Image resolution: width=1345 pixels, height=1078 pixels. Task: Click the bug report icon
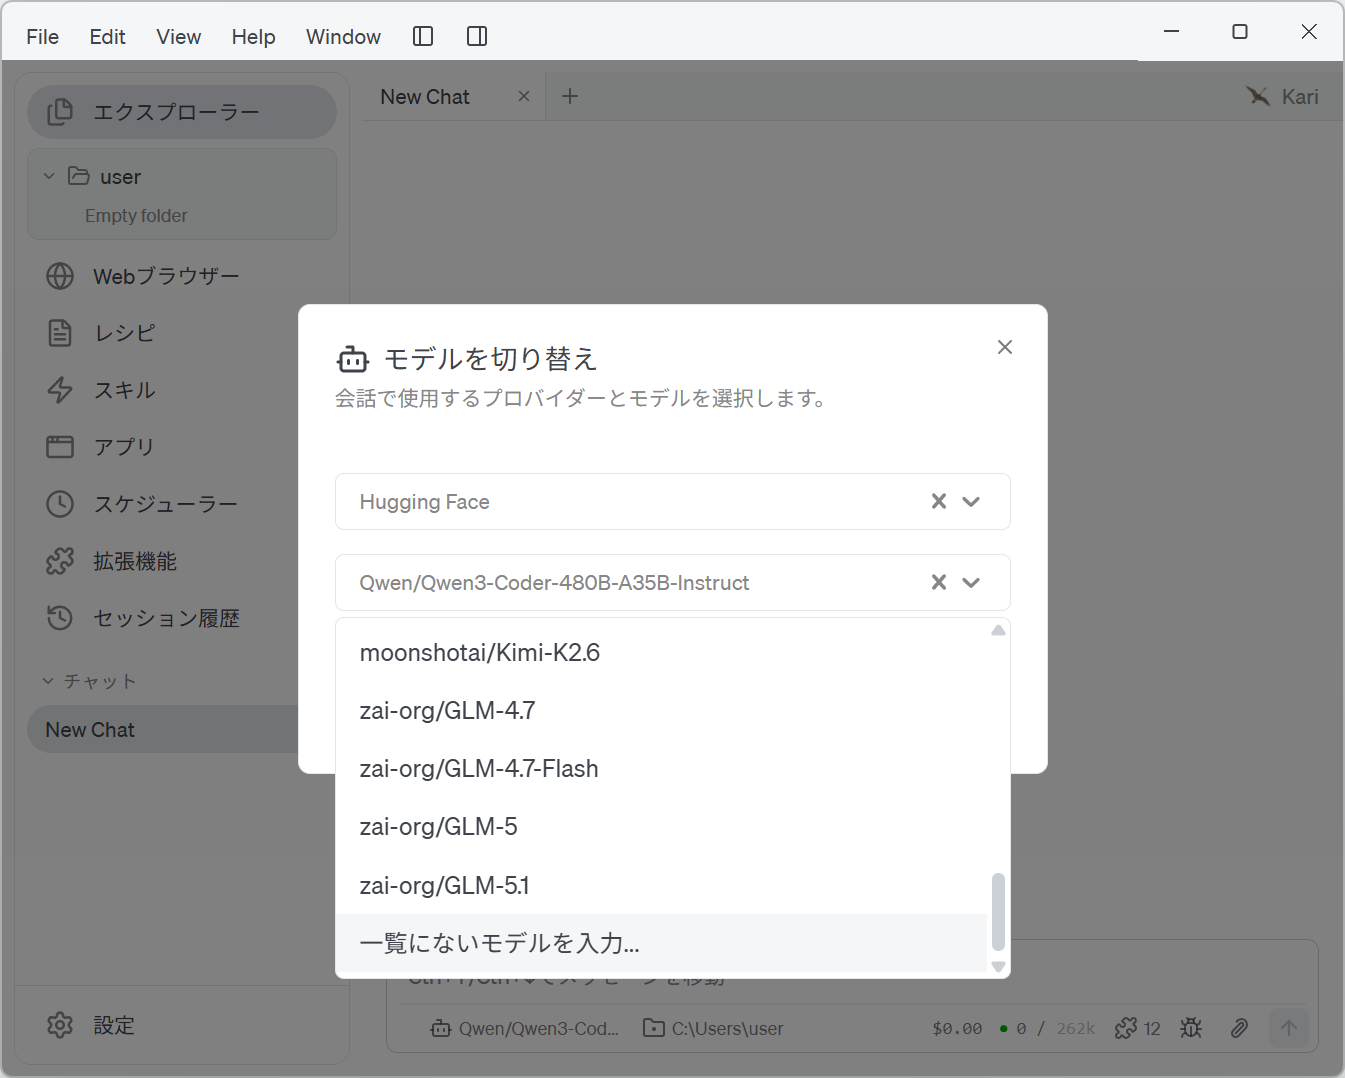click(x=1191, y=1028)
